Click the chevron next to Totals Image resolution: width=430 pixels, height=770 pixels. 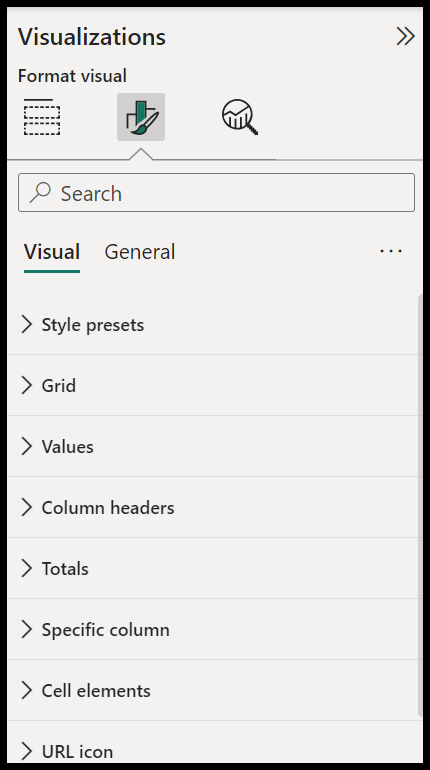(x=27, y=568)
